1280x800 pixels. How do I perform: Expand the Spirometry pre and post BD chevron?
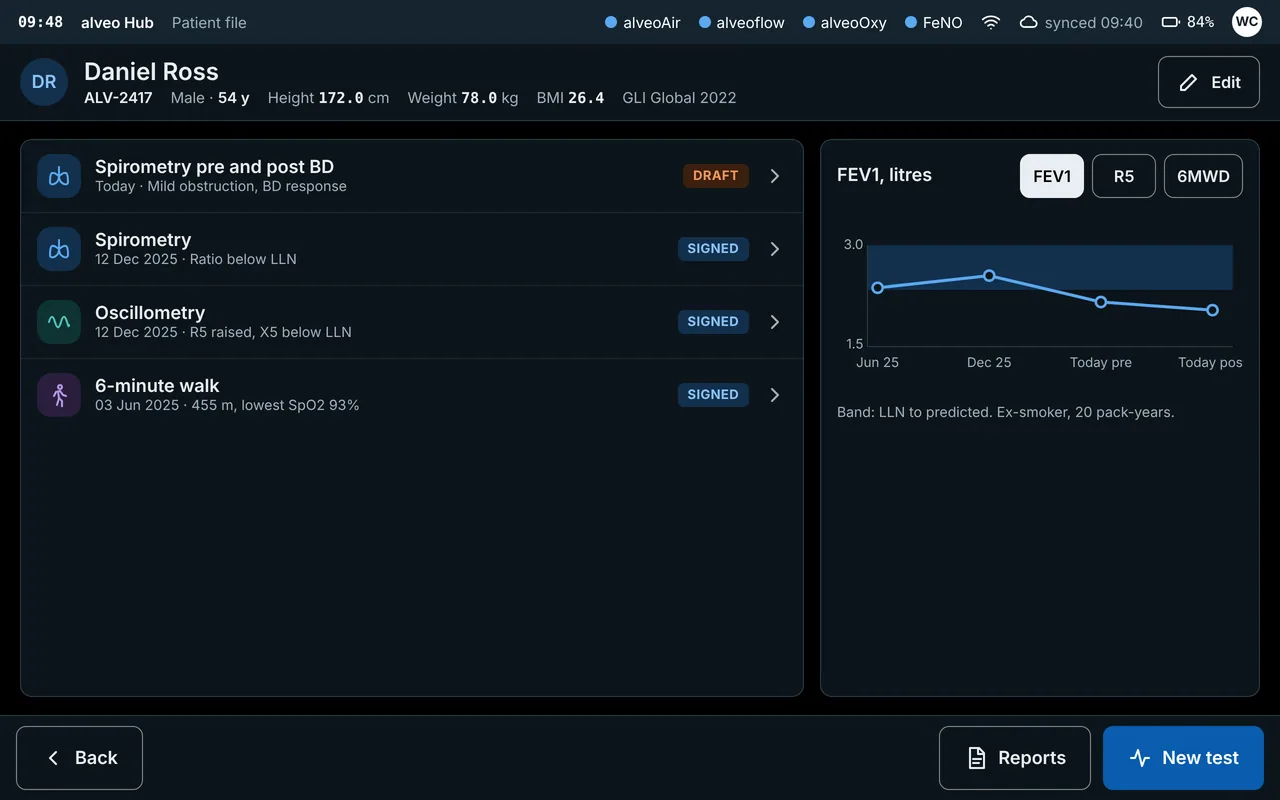[x=775, y=176]
